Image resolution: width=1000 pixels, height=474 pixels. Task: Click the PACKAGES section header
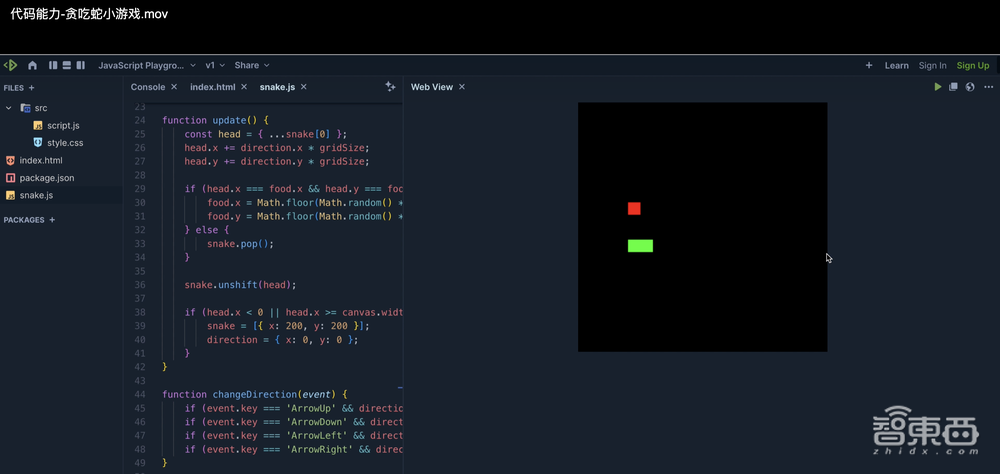coord(24,219)
